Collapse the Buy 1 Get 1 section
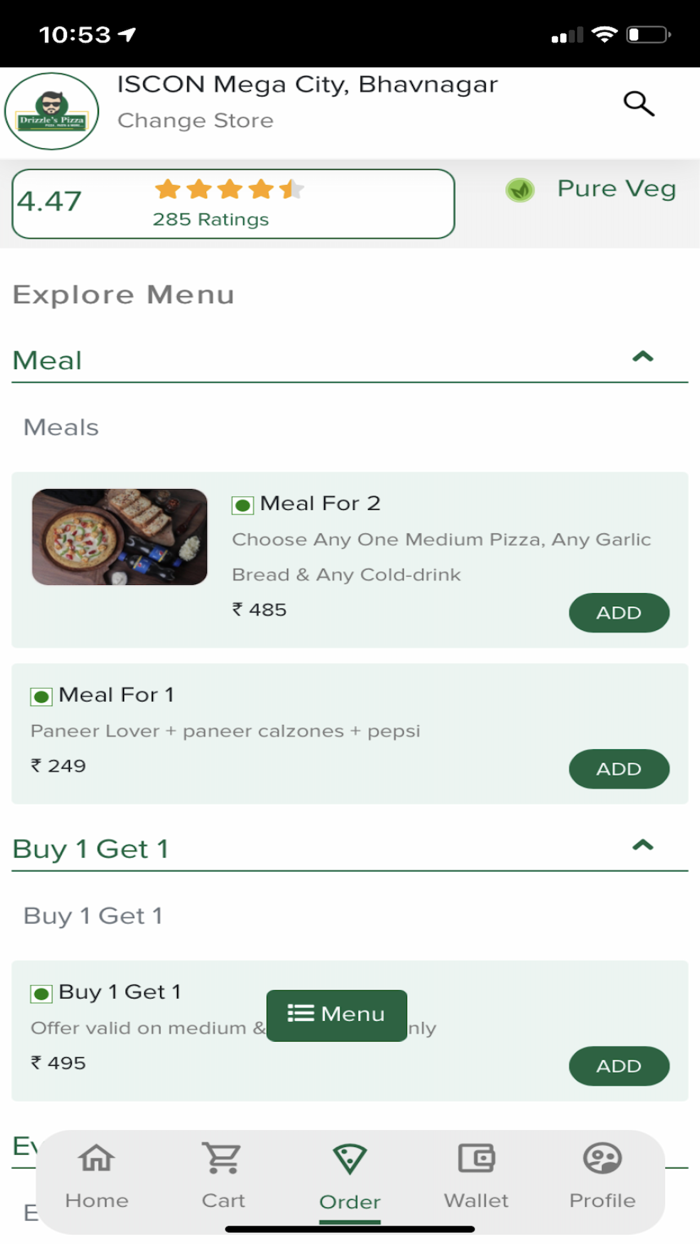 coord(643,846)
